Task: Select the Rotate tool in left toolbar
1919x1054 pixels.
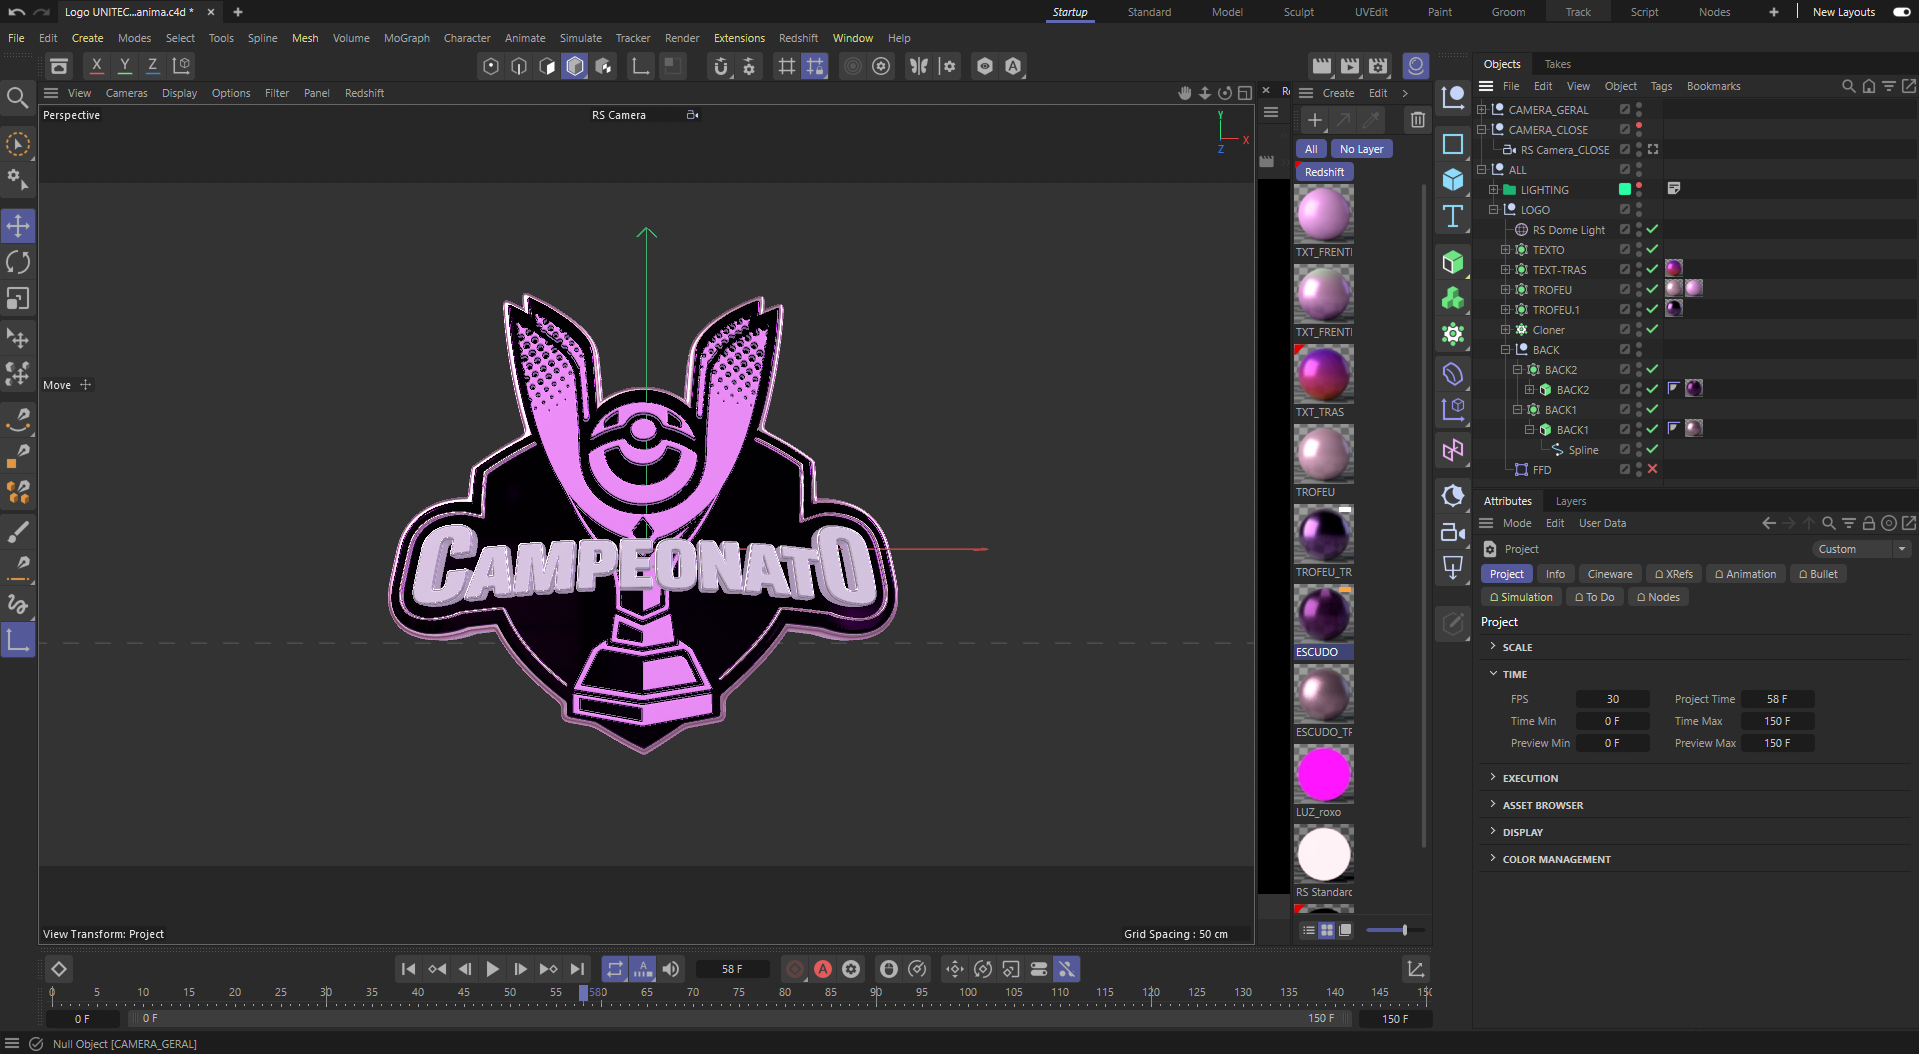Action: (18, 262)
